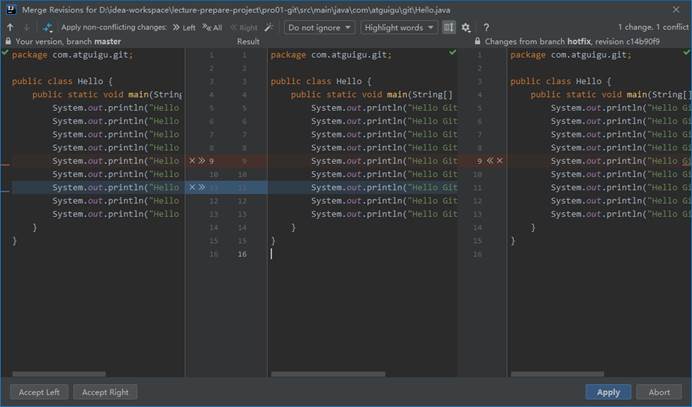692x407 pixels.
Task: Ignore the left change on blue line 11
Action: (192, 187)
